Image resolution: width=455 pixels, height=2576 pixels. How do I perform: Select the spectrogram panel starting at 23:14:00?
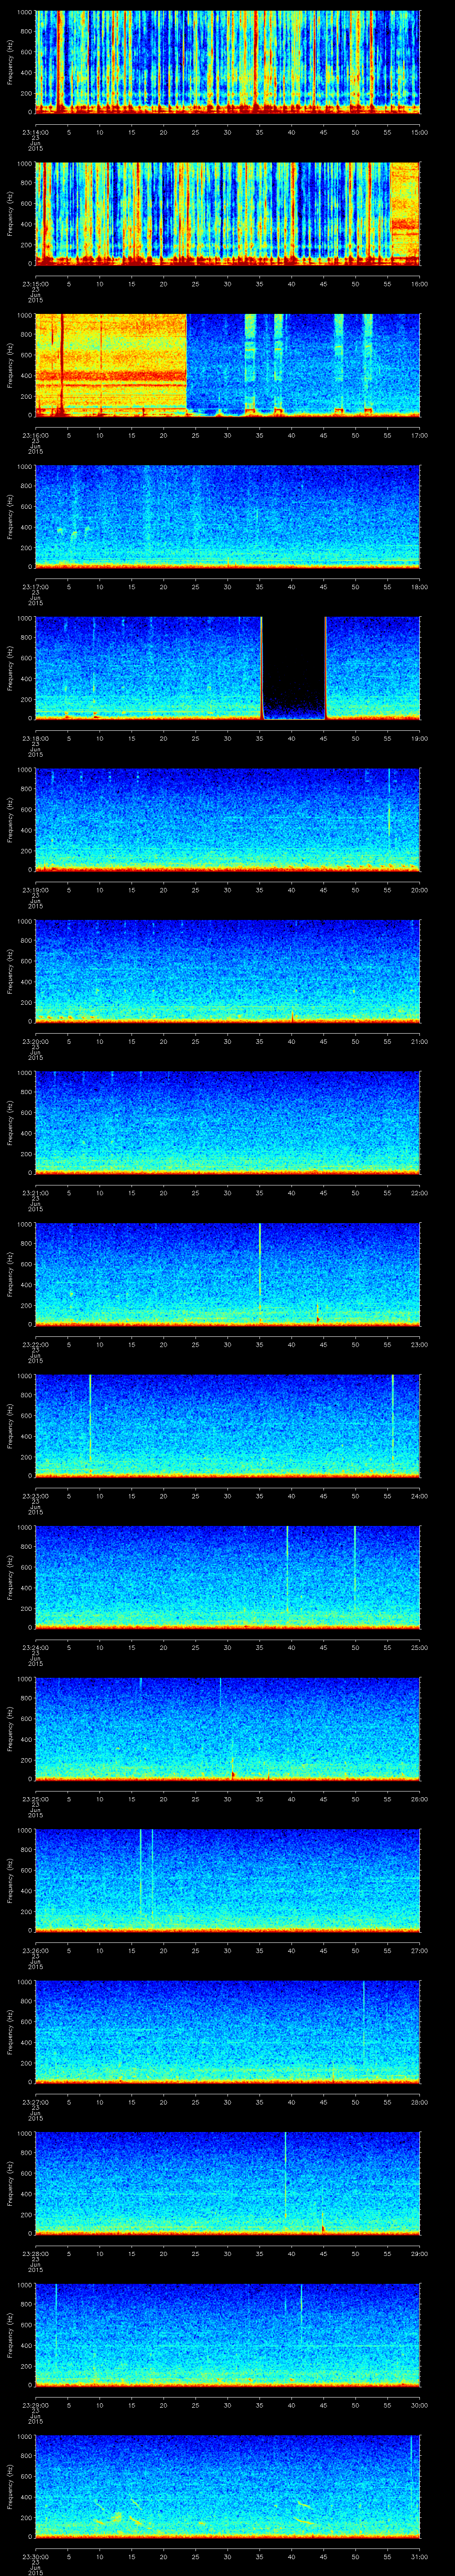(227, 62)
